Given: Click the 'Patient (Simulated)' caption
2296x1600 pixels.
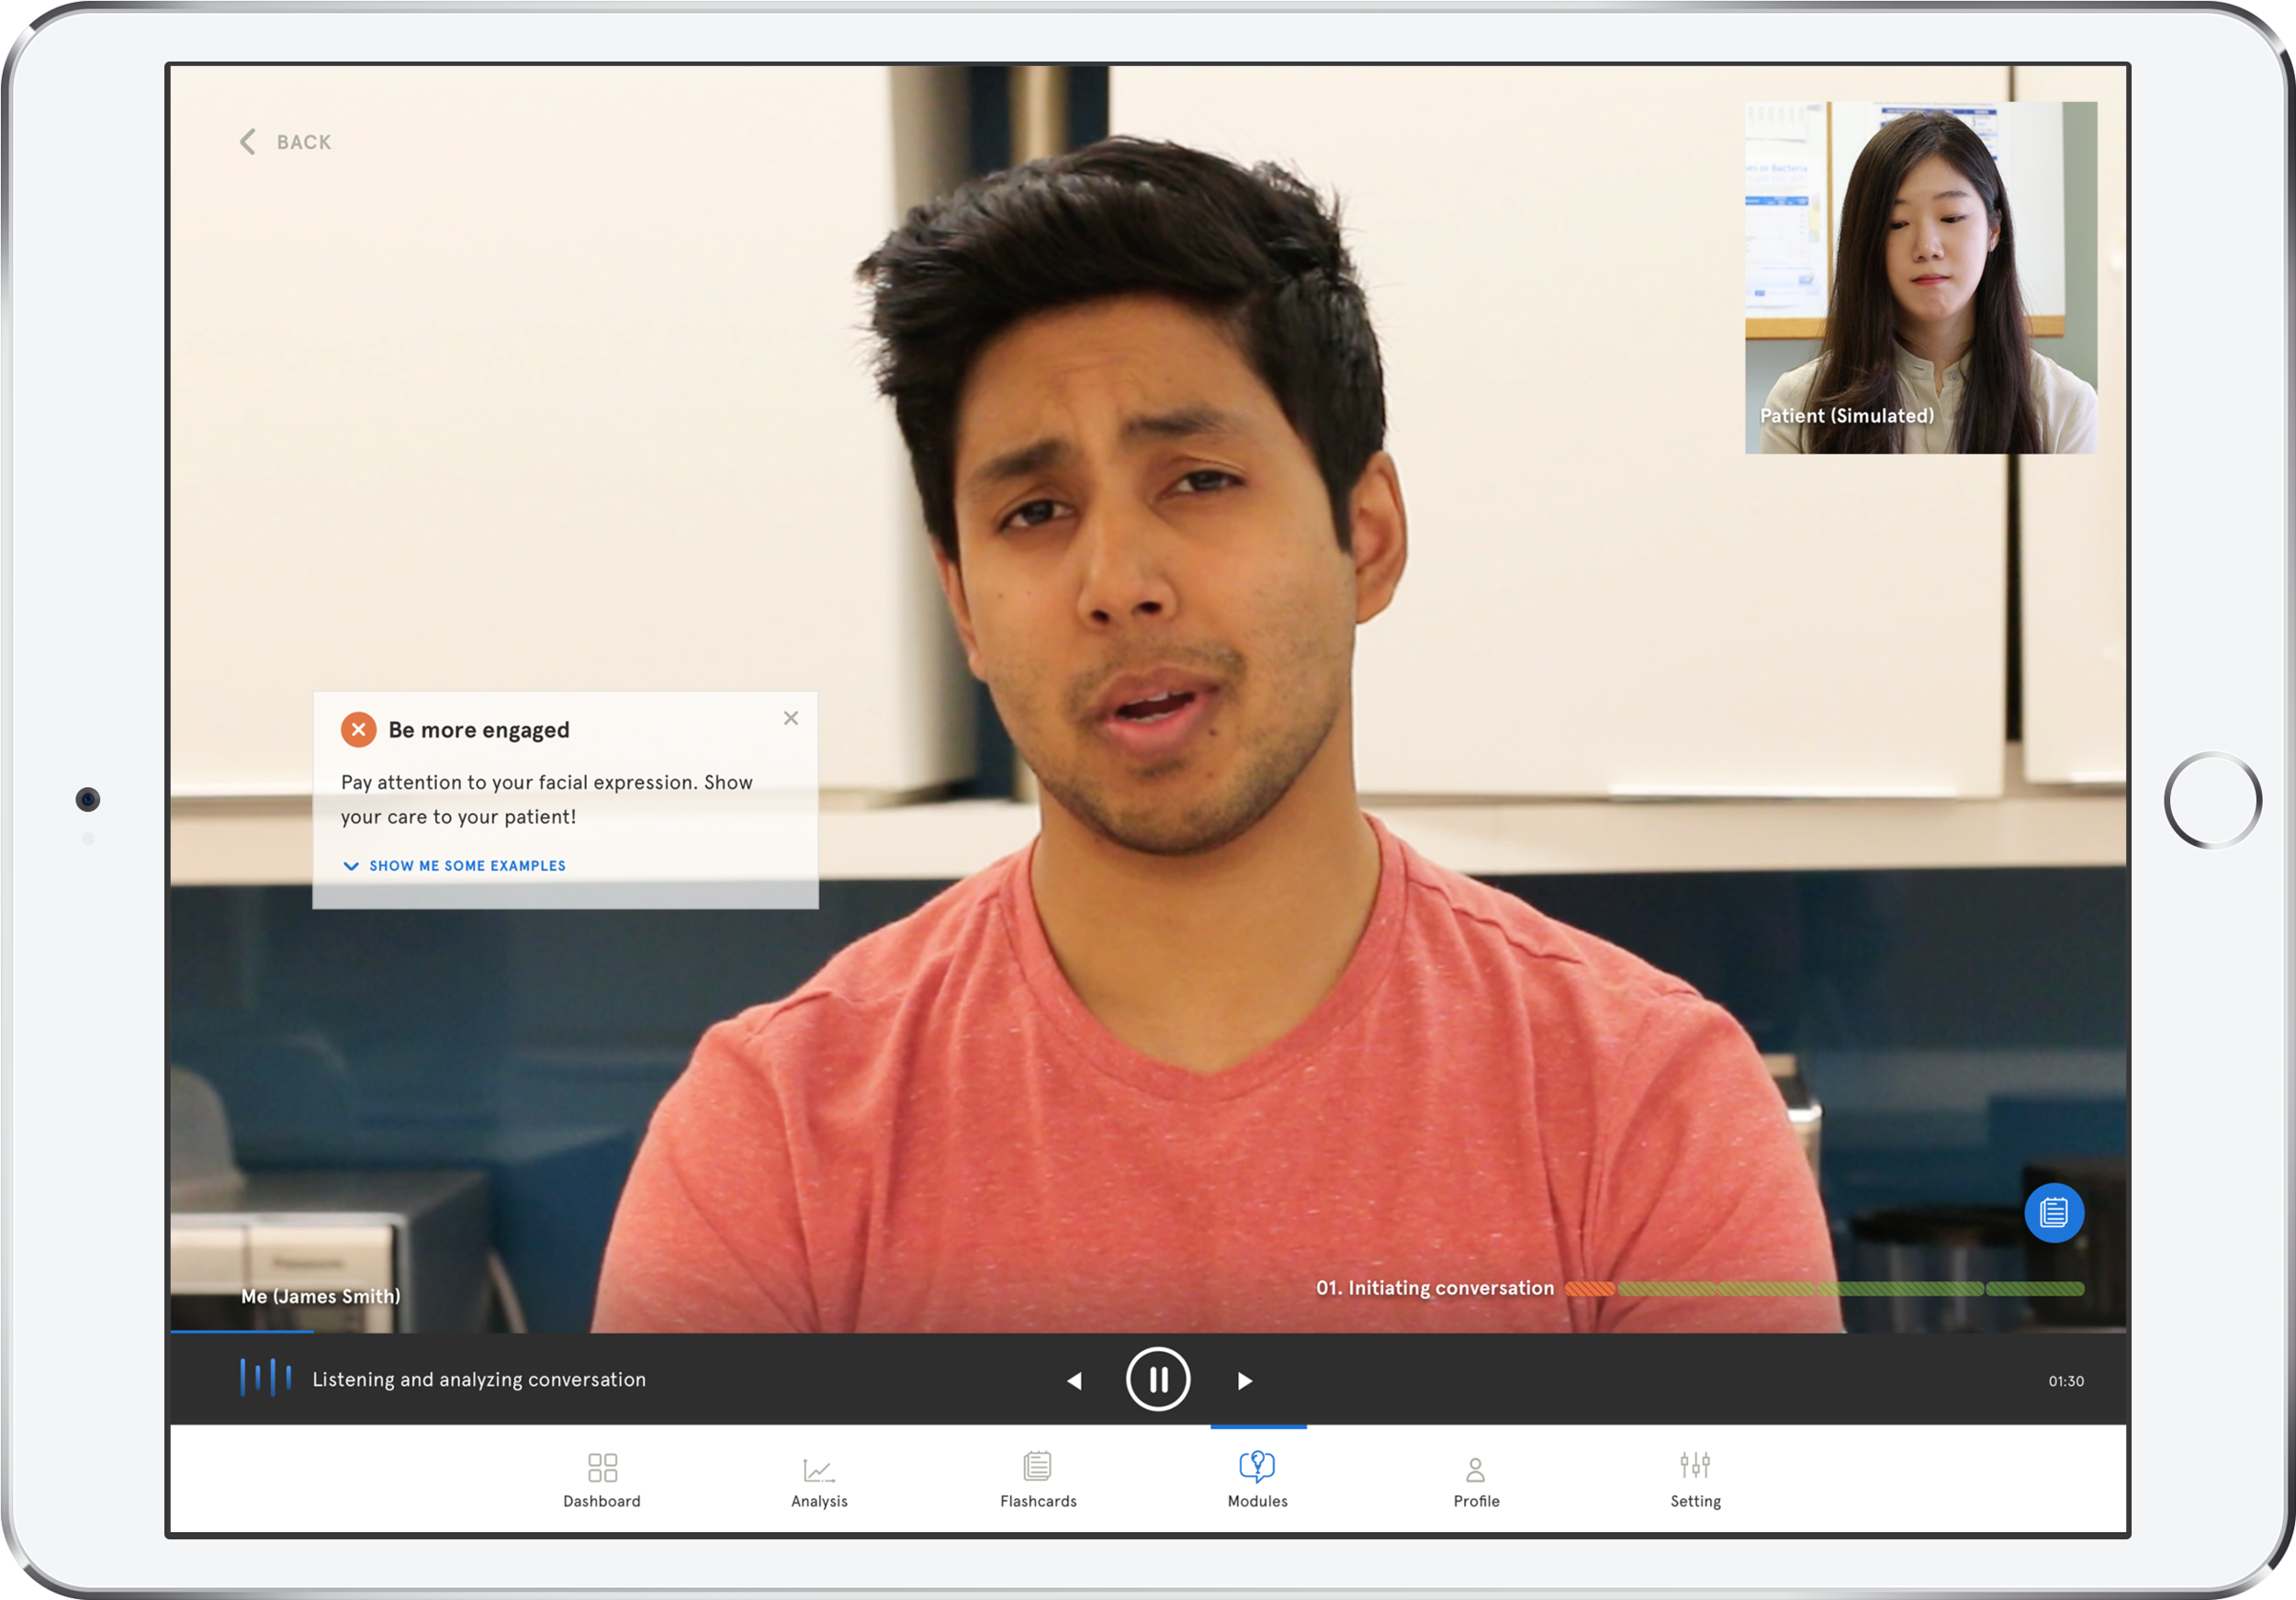Looking at the screenshot, I should 1846,416.
